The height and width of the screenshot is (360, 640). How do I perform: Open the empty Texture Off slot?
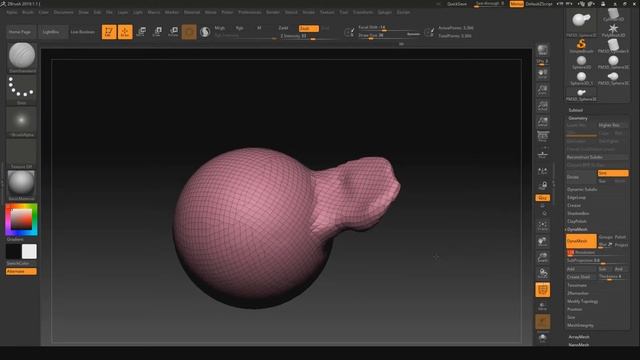coord(22,152)
